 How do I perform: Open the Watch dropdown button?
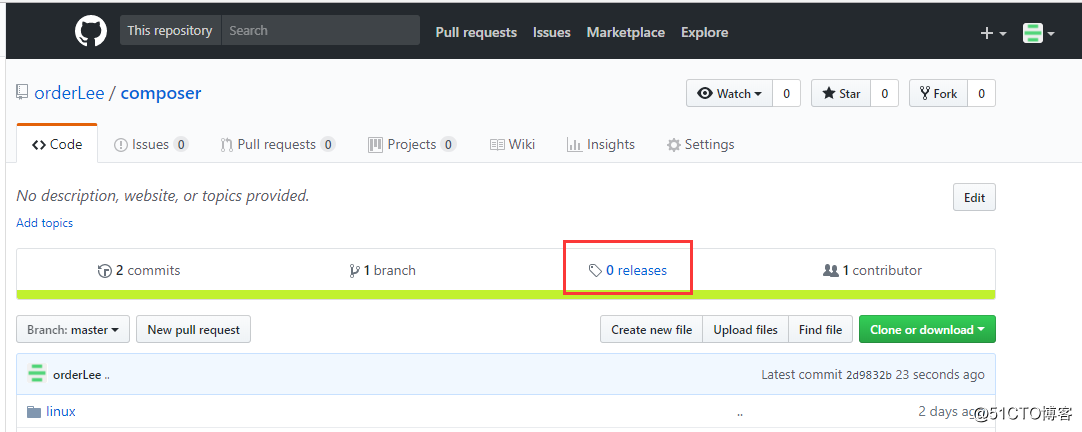729,93
